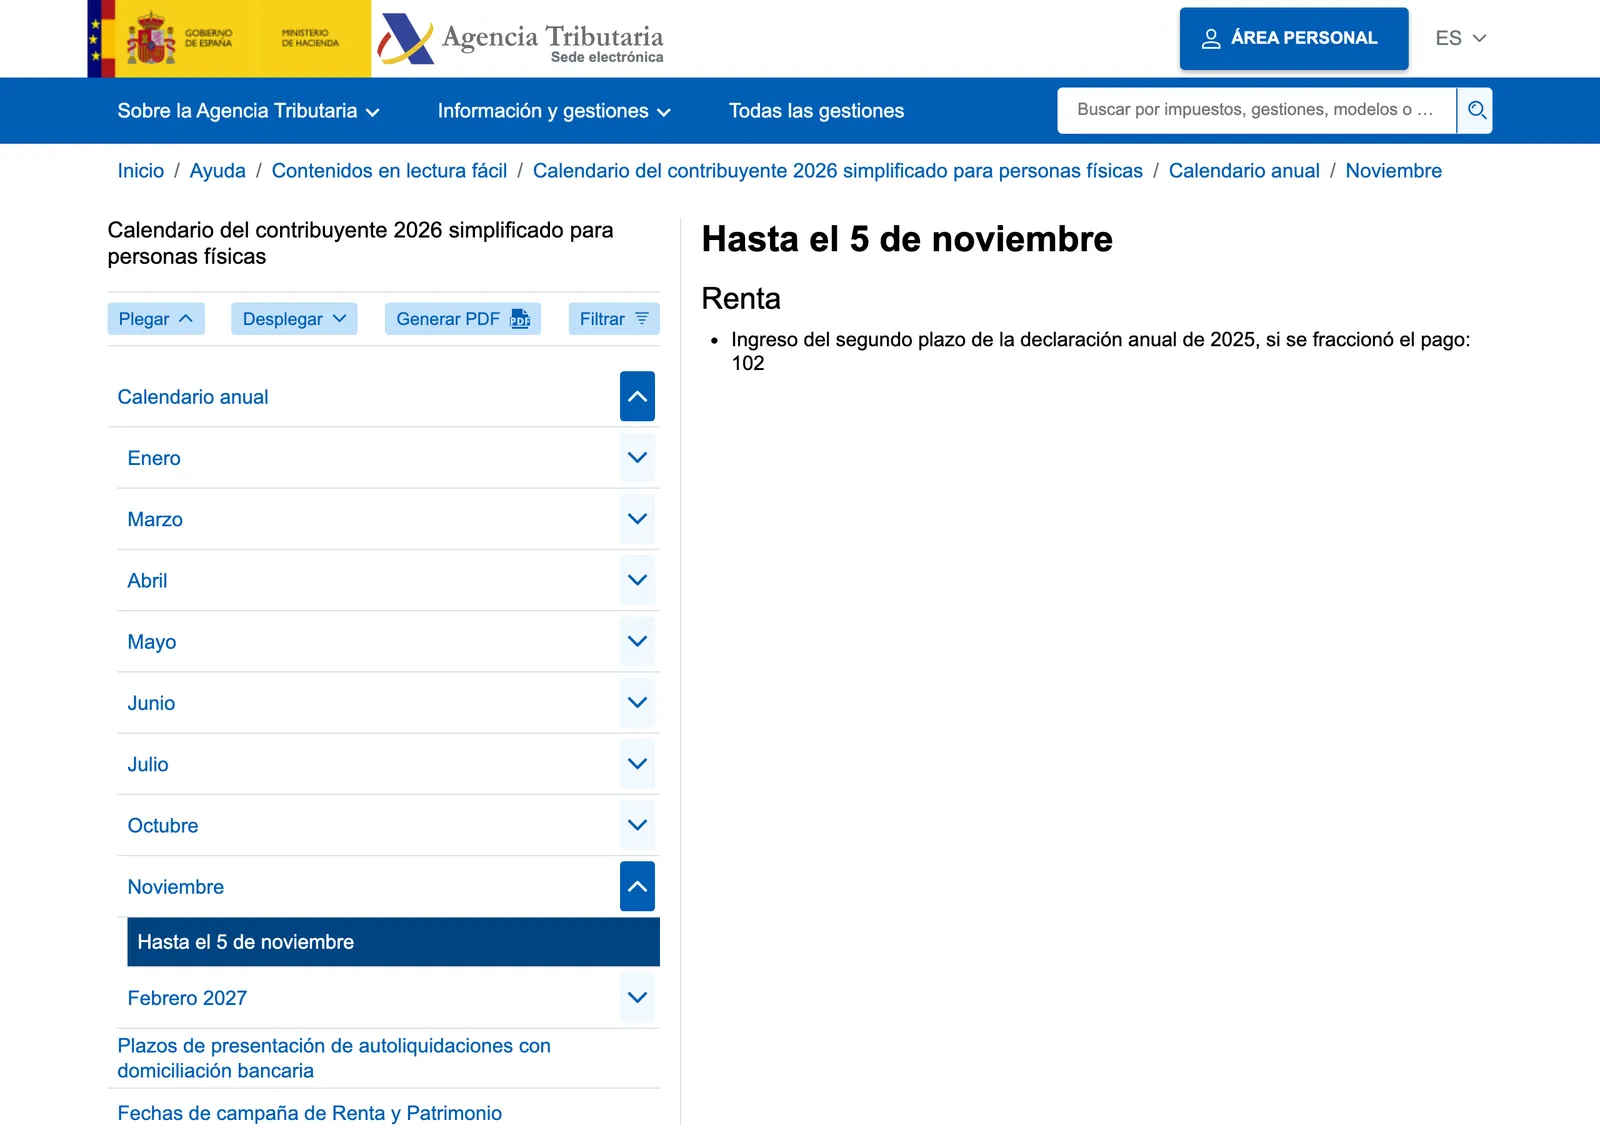Focus the Buscar por impuestos search field
Viewport: 1600px width, 1125px height.
tap(1256, 110)
